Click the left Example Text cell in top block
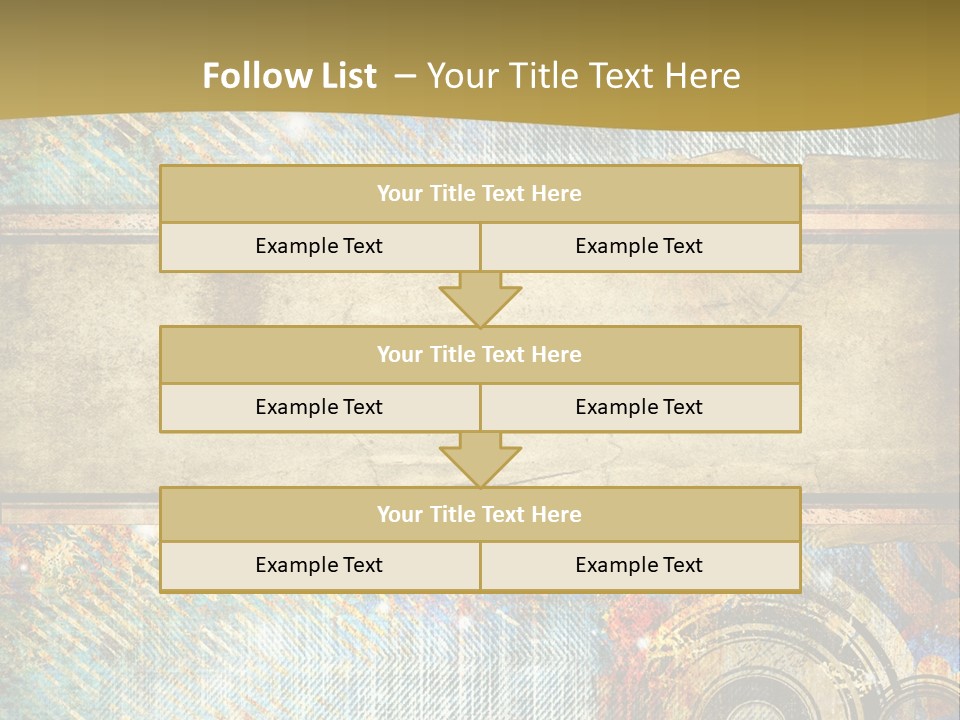This screenshot has width=960, height=720. (319, 246)
